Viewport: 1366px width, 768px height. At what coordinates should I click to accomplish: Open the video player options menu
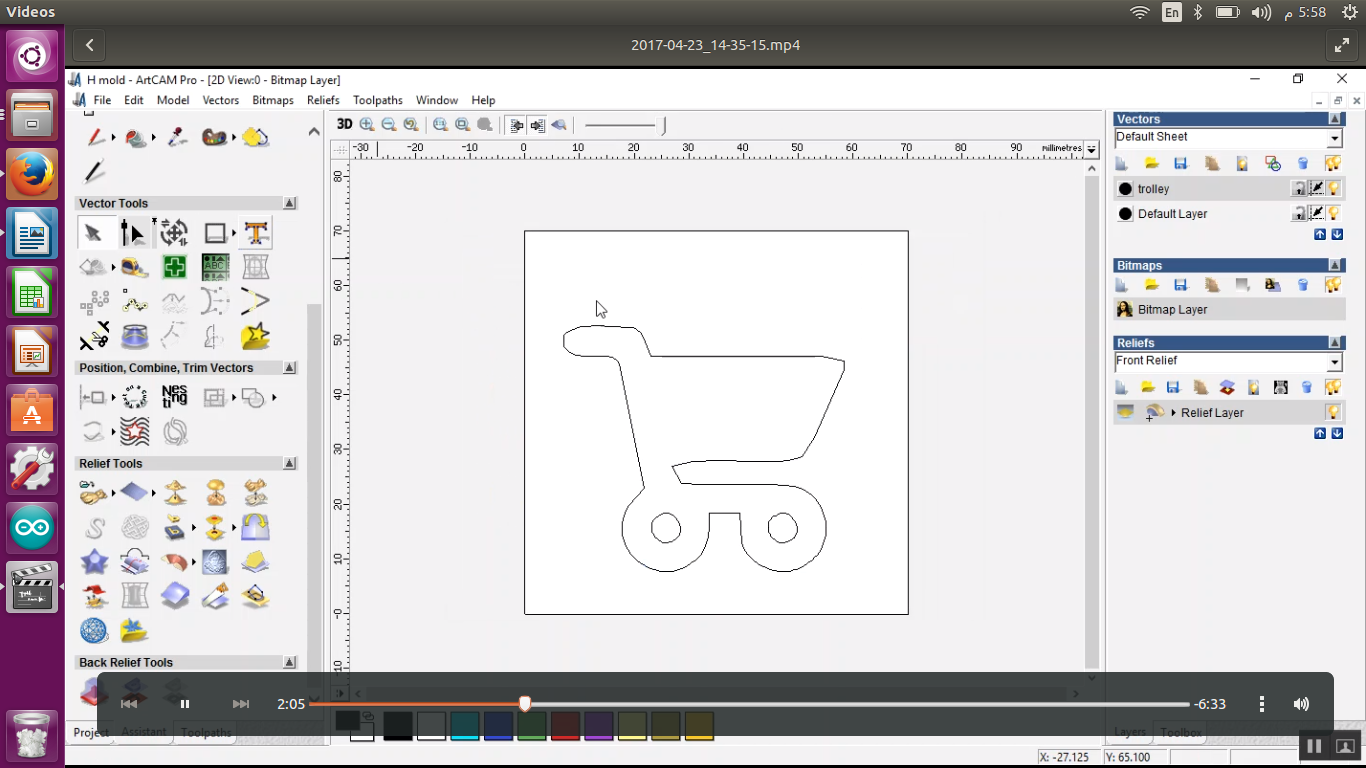(x=1262, y=704)
